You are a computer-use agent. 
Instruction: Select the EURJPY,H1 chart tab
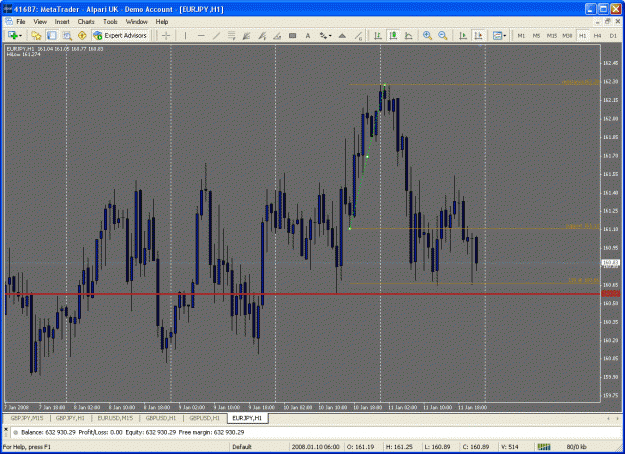[x=247, y=418]
